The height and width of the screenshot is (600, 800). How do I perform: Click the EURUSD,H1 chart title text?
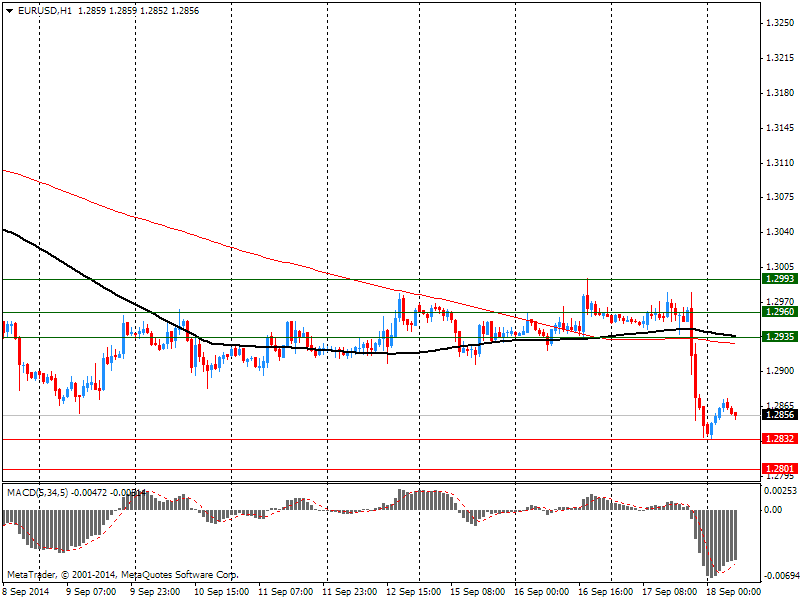[x=45, y=11]
